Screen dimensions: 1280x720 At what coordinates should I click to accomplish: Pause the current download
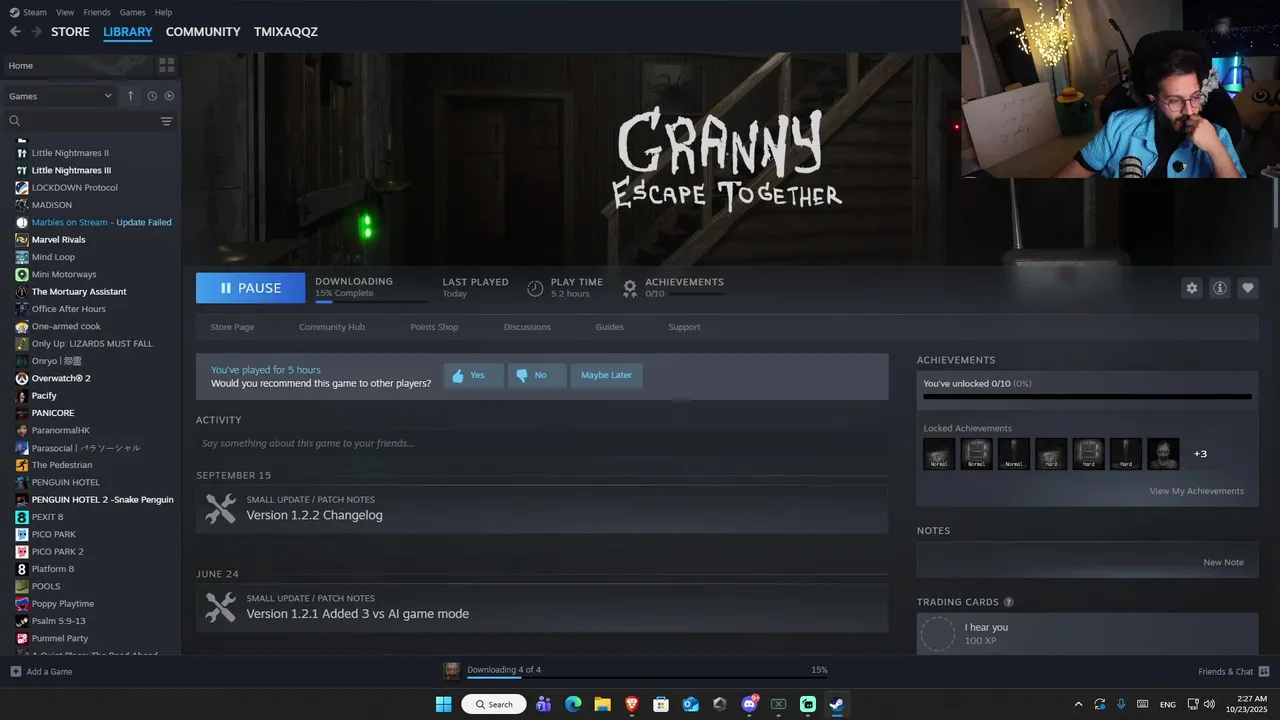250,288
